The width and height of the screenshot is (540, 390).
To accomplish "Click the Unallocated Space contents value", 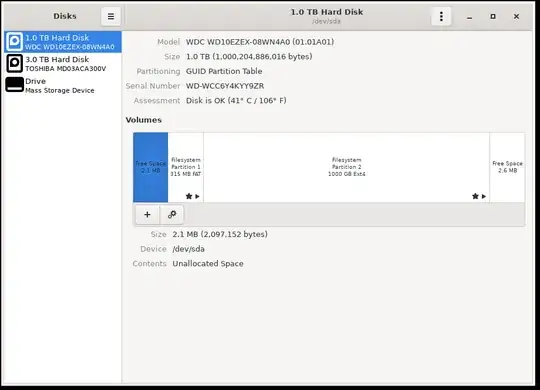I will (x=208, y=264).
